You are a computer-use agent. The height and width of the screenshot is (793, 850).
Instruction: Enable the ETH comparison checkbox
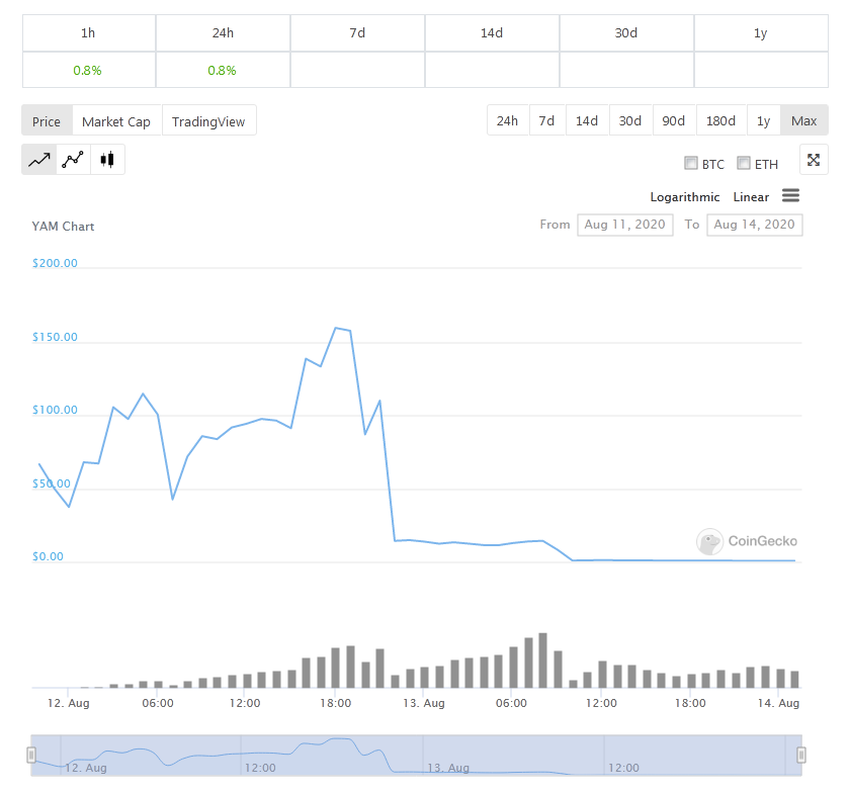(743, 163)
